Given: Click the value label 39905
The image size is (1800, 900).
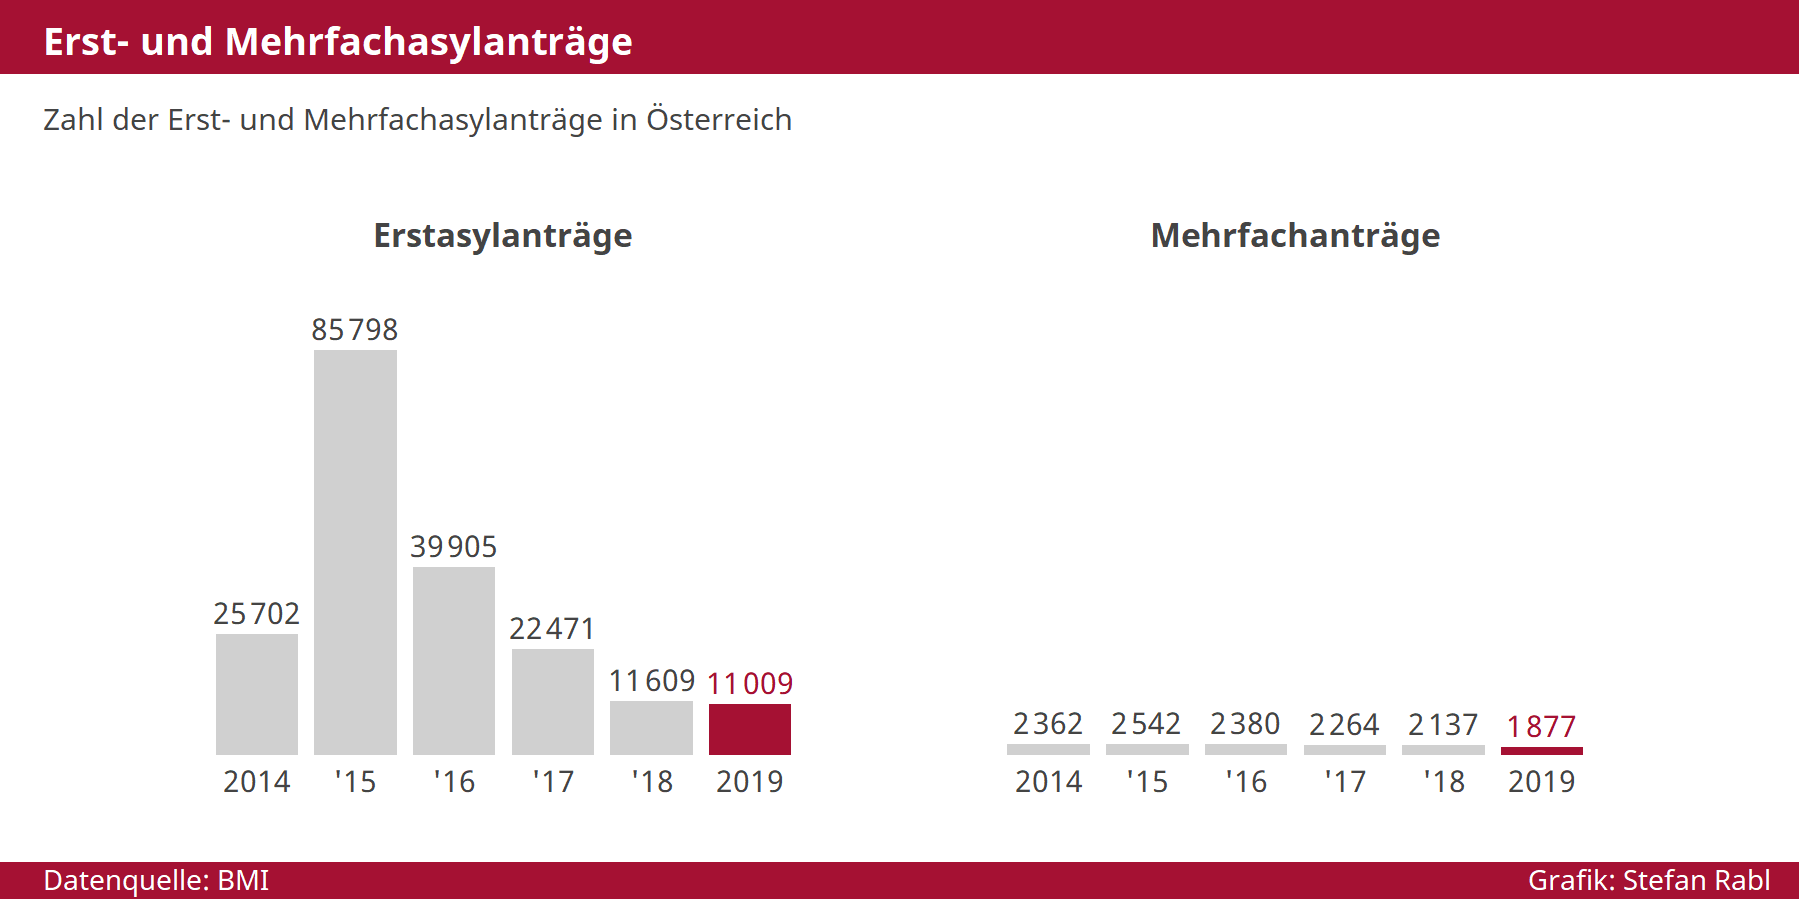Looking at the screenshot, I should [x=454, y=547].
